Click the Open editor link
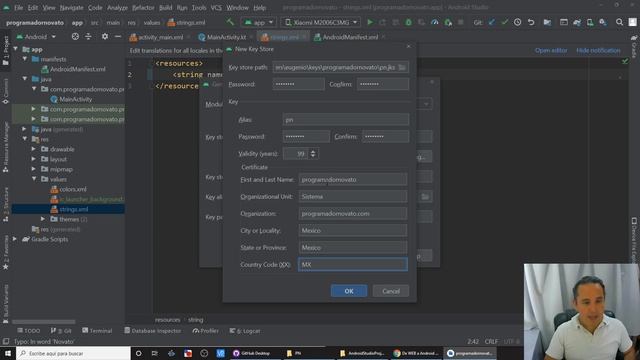The height and width of the screenshot is (360, 640). 551,51
